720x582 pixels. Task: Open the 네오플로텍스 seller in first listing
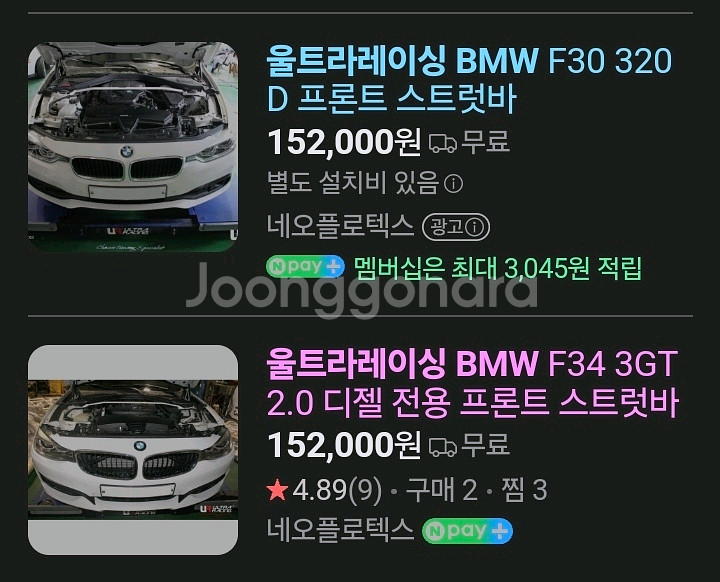click(341, 226)
